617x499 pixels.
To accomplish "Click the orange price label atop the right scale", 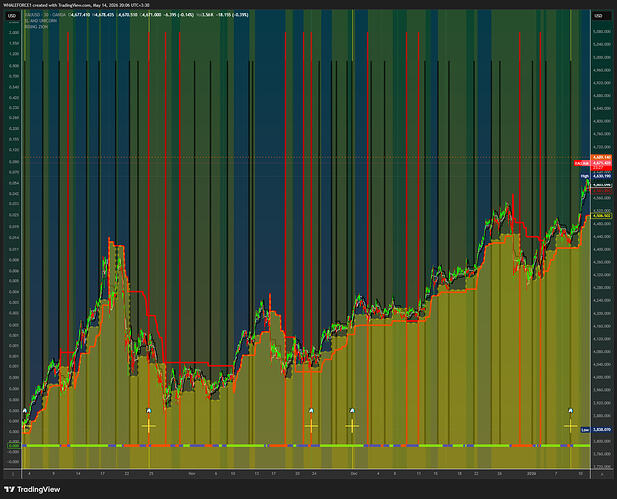I will pos(601,157).
